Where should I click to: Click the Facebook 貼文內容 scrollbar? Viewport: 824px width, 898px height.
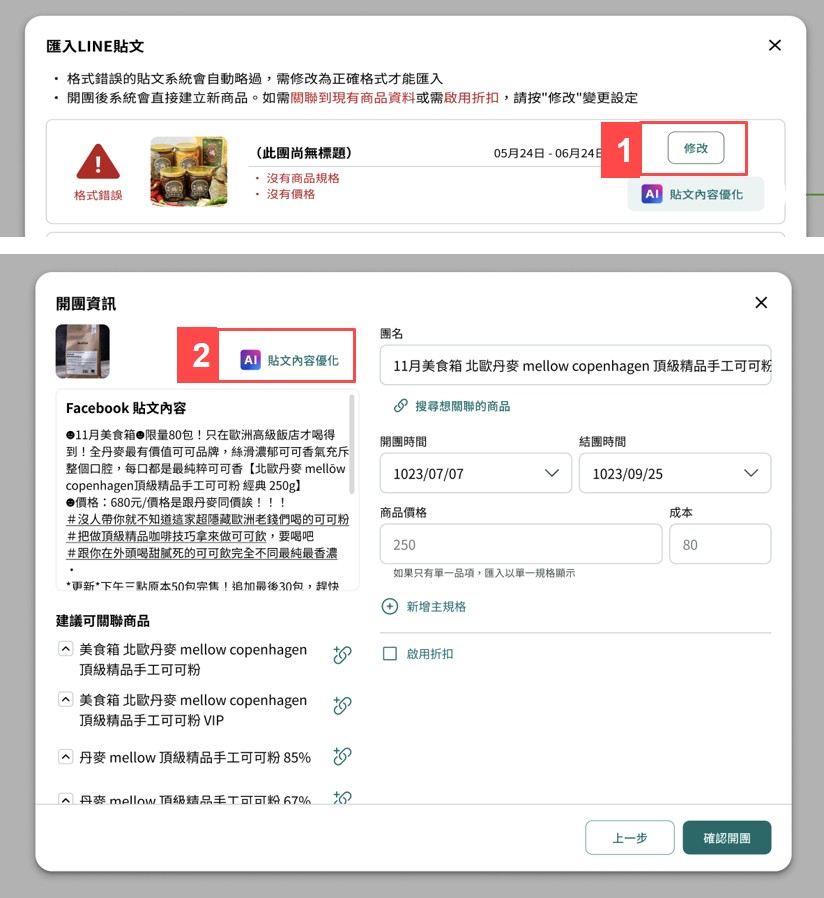tap(352, 444)
